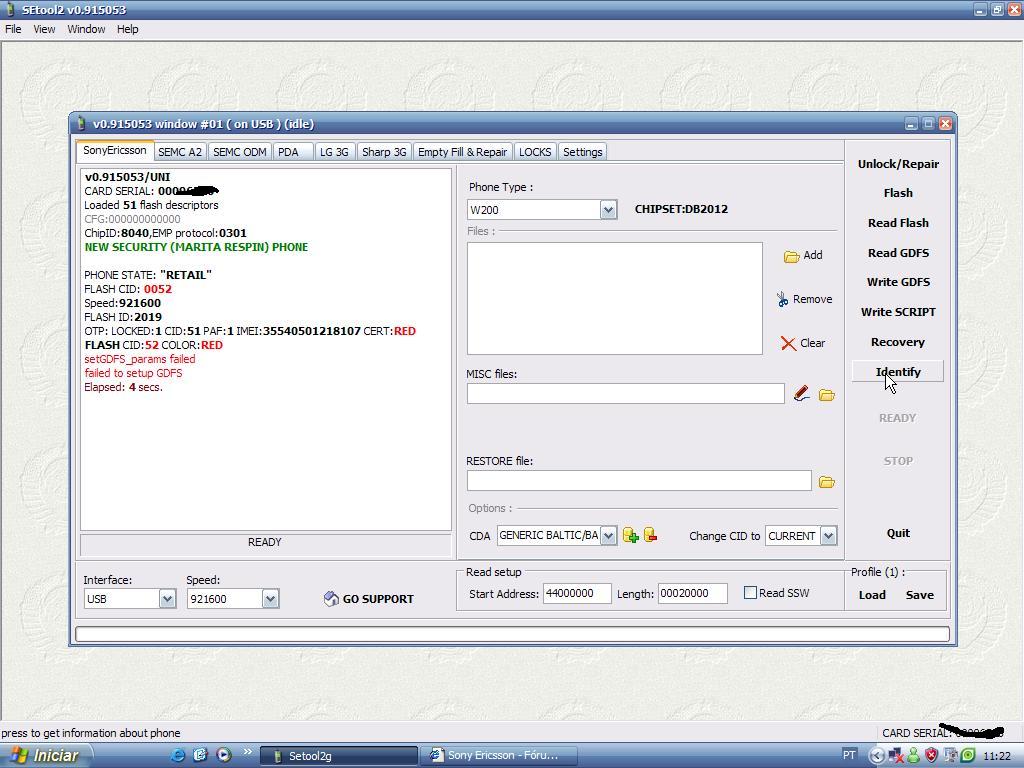Switch to the SEMC A2 tab
The width and height of the screenshot is (1024, 768).
pos(180,152)
